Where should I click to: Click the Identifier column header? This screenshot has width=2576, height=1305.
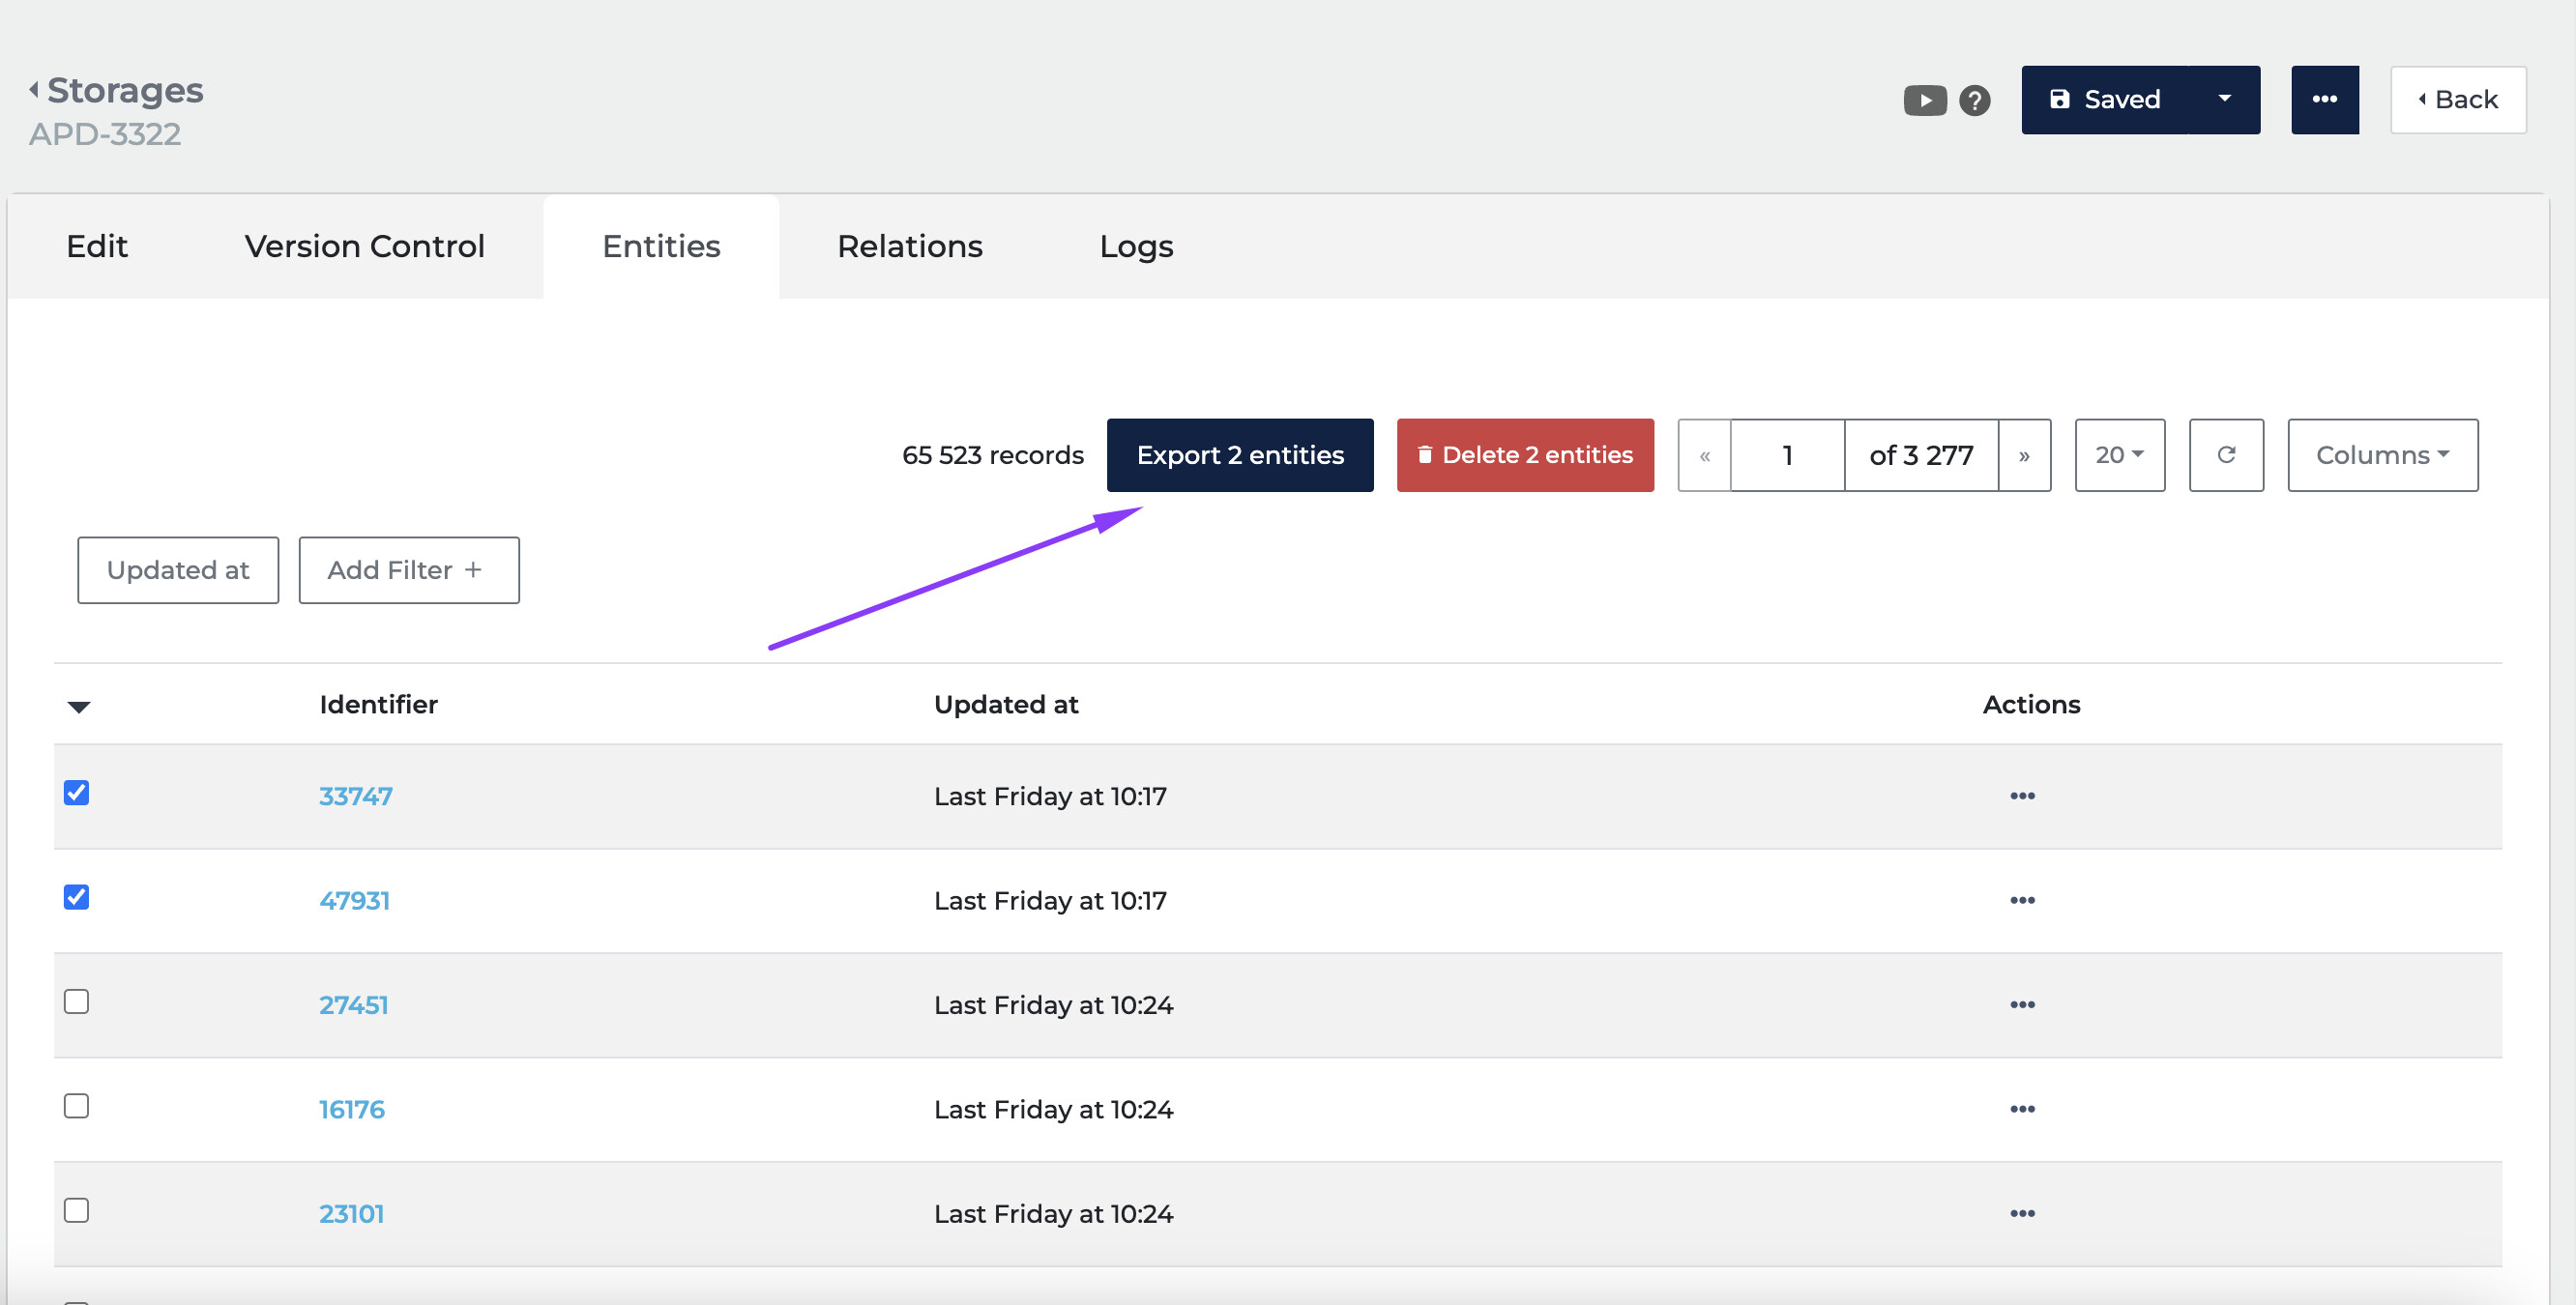click(378, 704)
